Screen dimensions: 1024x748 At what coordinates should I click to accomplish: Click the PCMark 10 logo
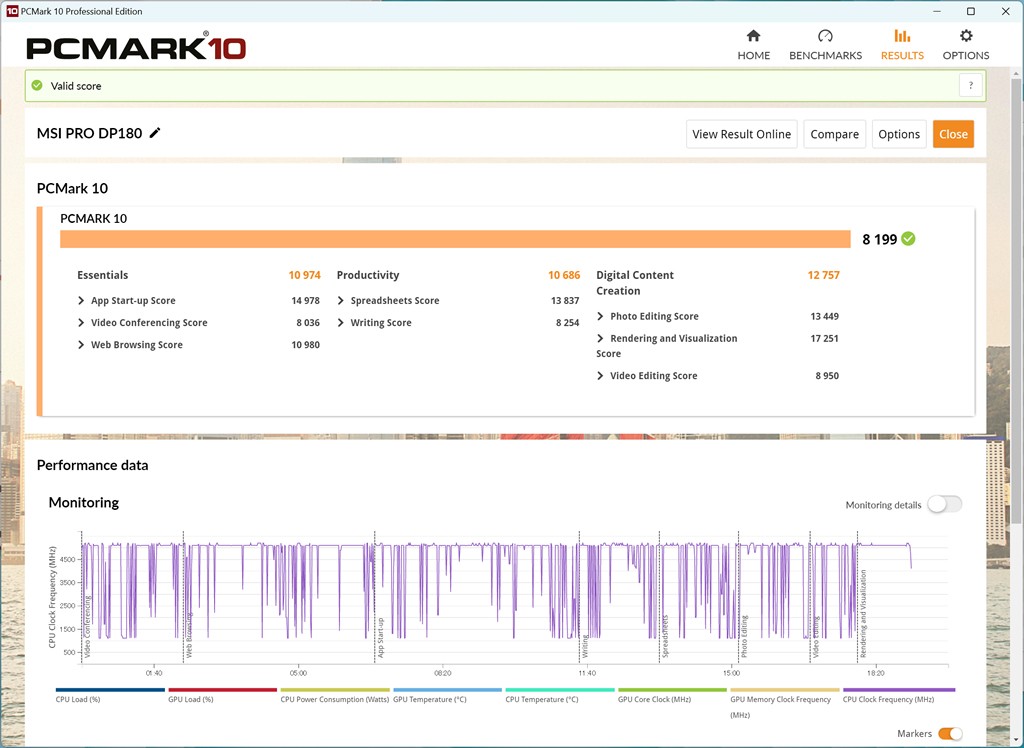tap(136, 47)
